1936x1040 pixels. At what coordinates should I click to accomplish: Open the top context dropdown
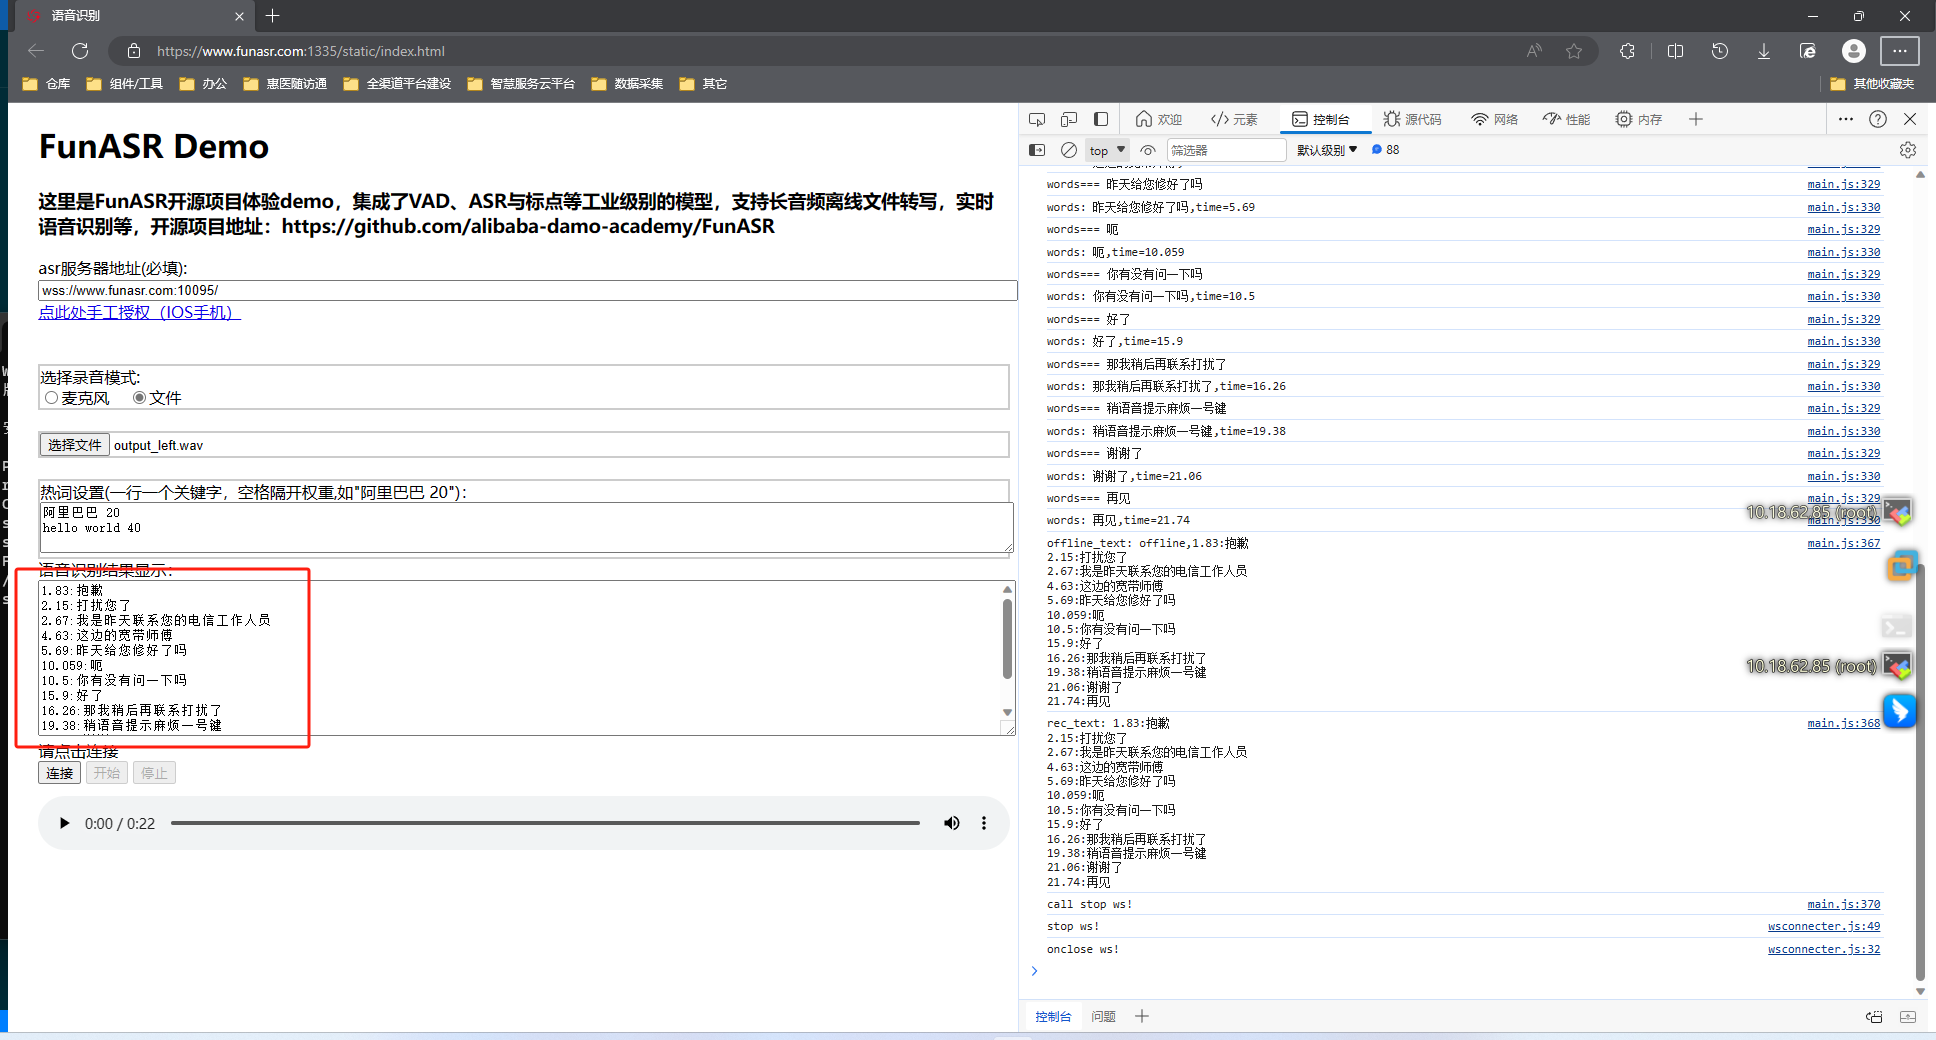click(x=1107, y=150)
